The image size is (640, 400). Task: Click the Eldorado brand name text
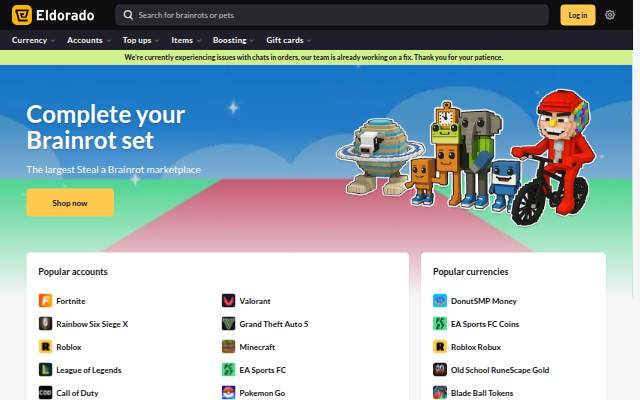tap(65, 16)
